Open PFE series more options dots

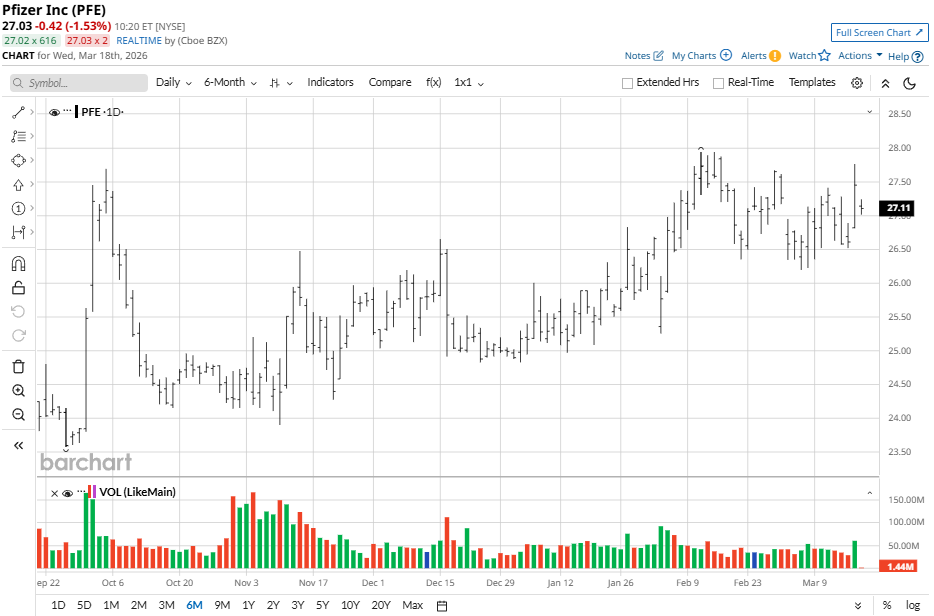(x=67, y=111)
